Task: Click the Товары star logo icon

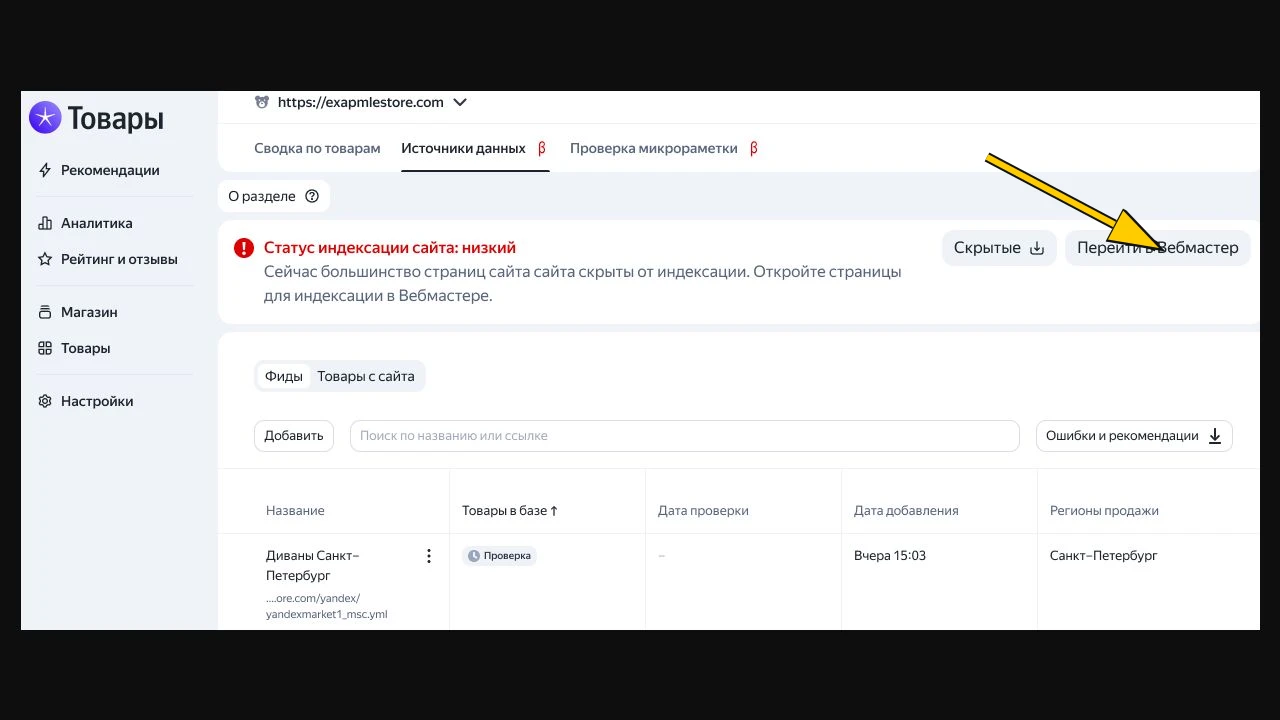Action: (x=45, y=118)
